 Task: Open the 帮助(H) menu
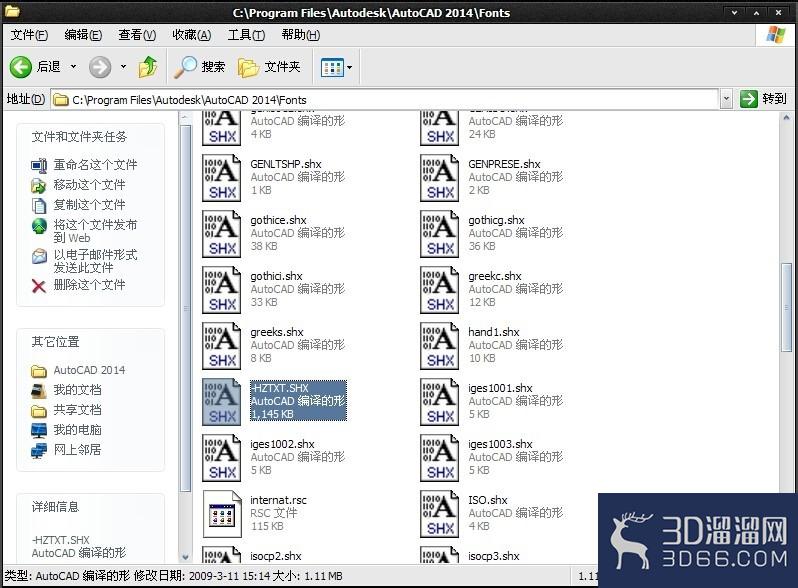tap(301, 35)
